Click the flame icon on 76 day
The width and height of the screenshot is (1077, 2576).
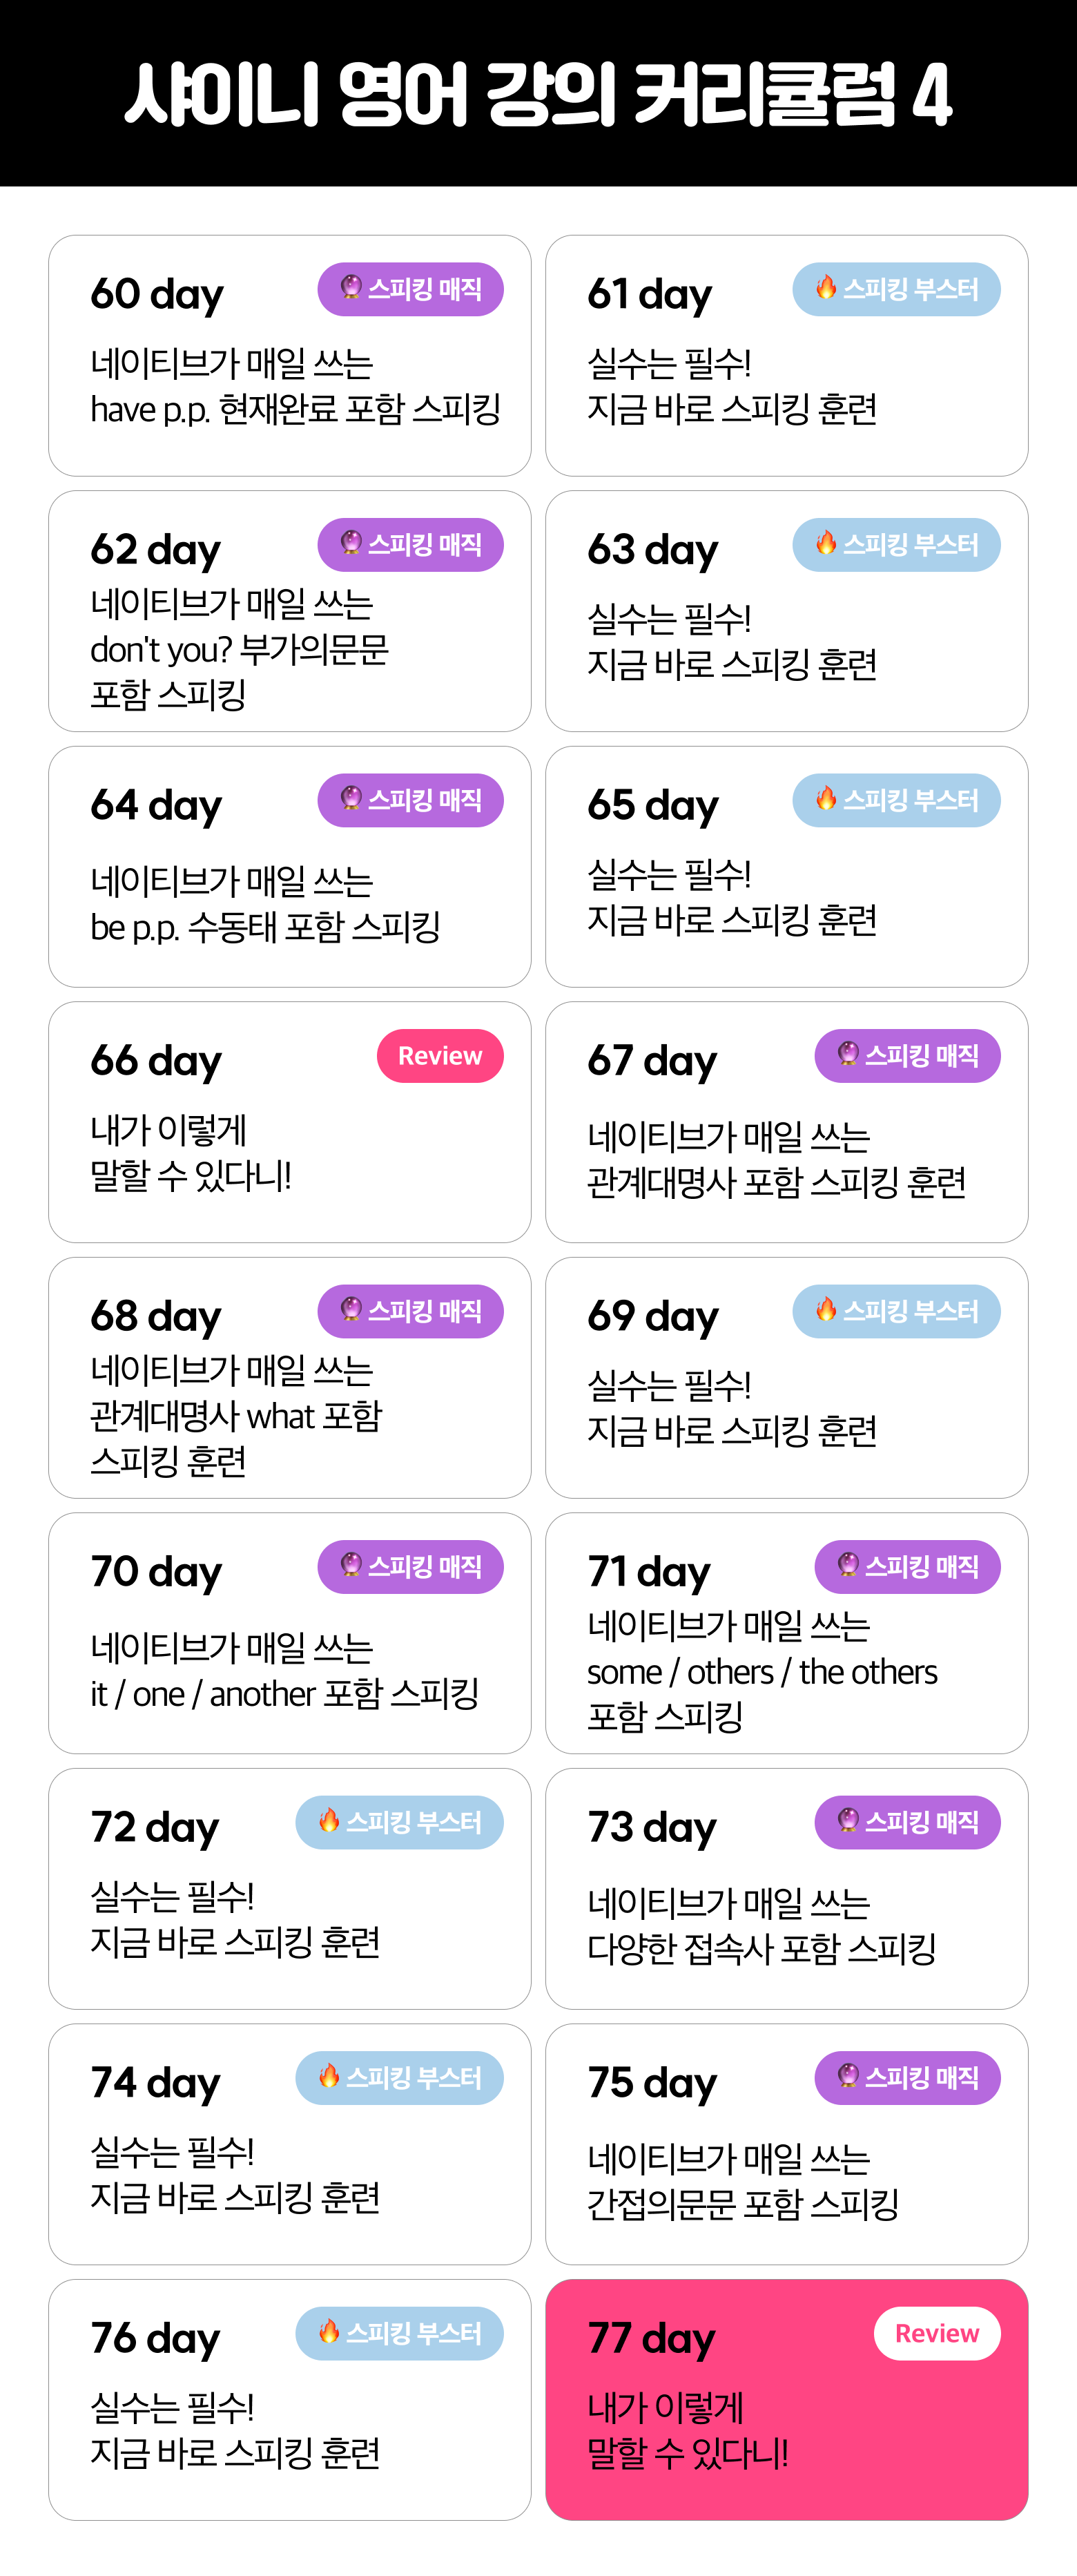pyautogui.click(x=329, y=2332)
